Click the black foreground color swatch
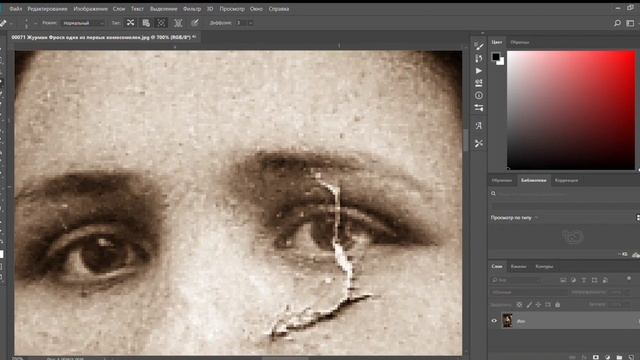Screen dimensions: 640x360 click(496, 57)
